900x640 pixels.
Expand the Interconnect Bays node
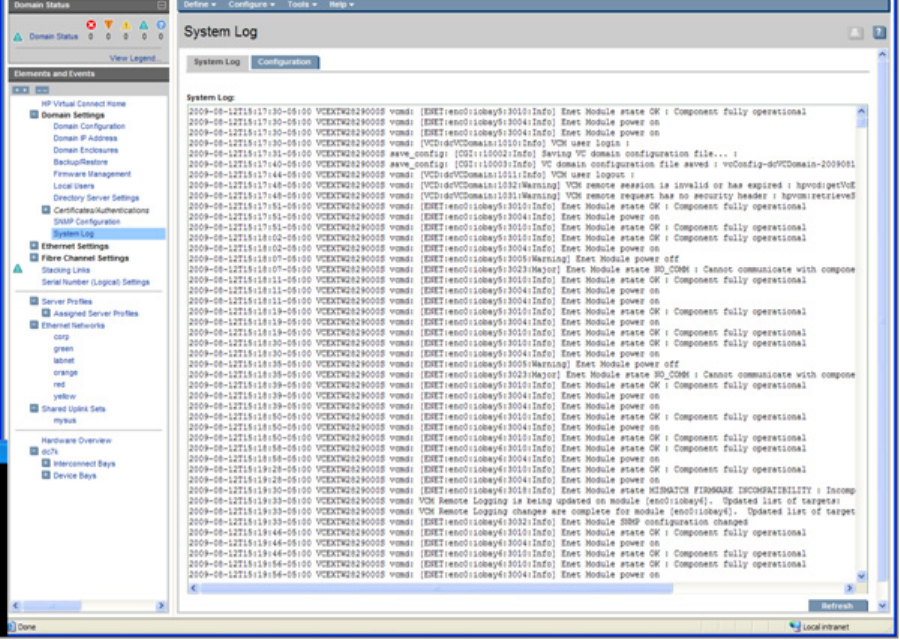pos(46,463)
